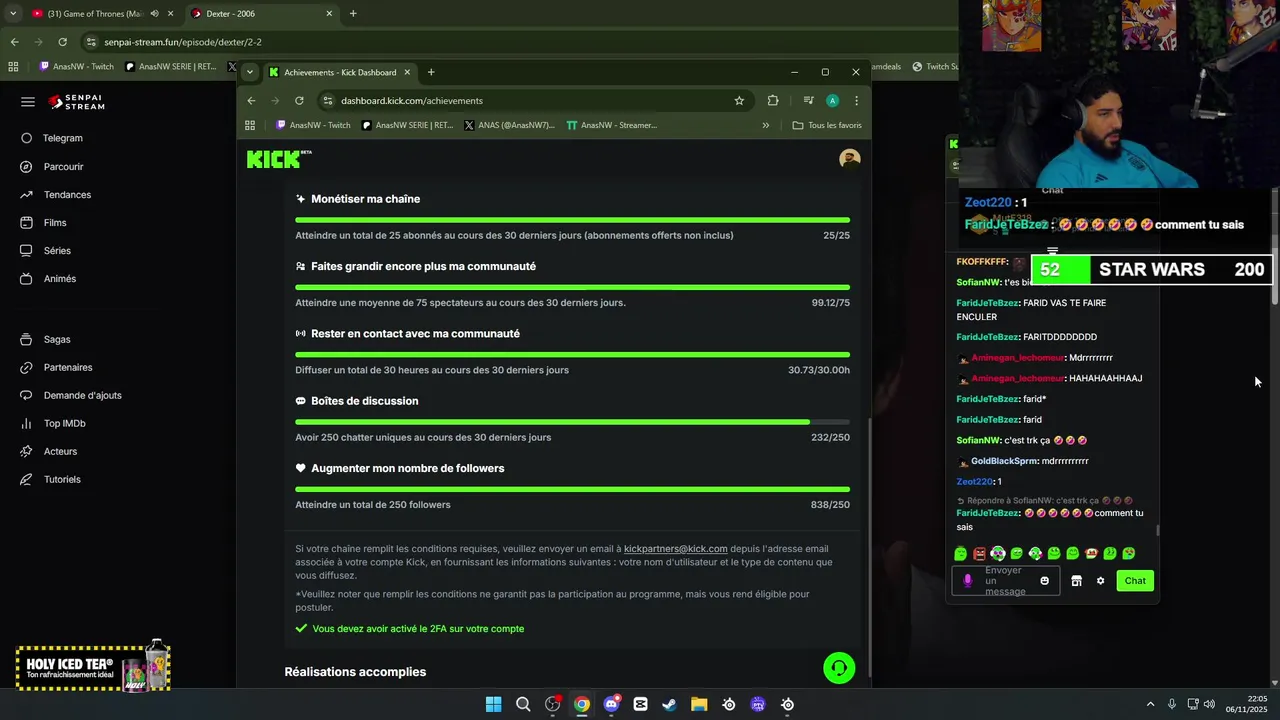Viewport: 1280px width, 720px height.
Task: Select the Achievements - Kick Dashboard tab
Action: pyautogui.click(x=339, y=72)
